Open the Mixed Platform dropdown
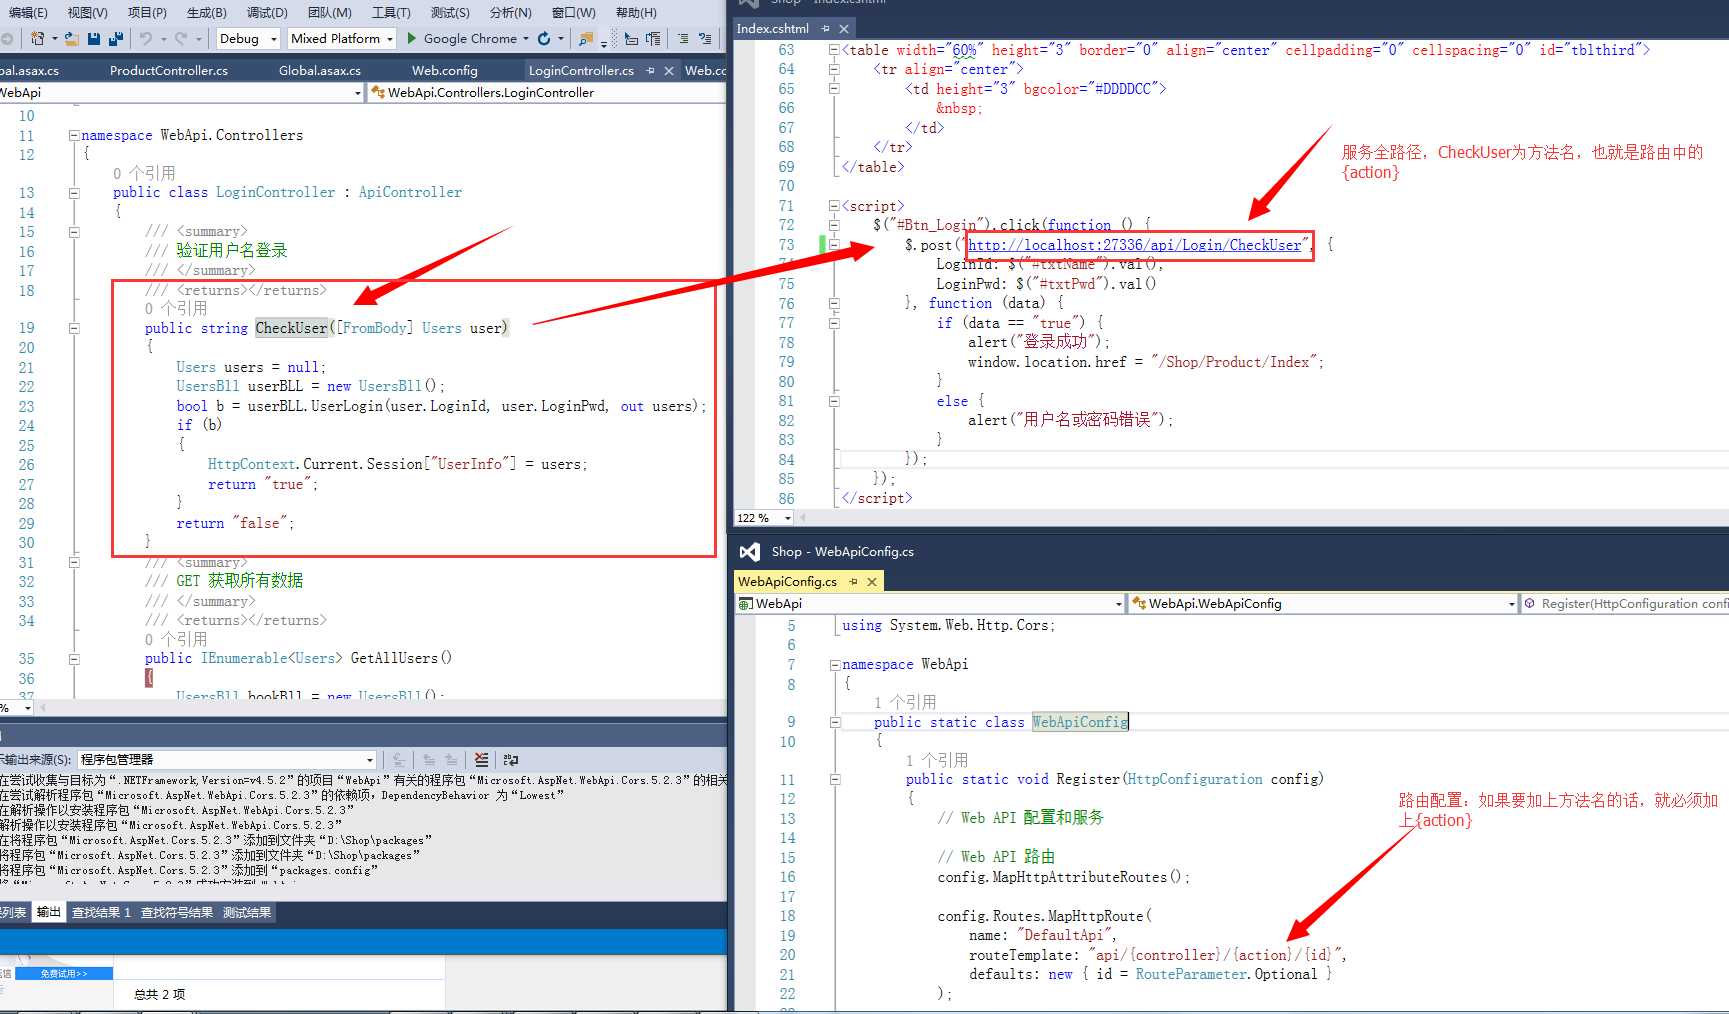 click(389, 39)
